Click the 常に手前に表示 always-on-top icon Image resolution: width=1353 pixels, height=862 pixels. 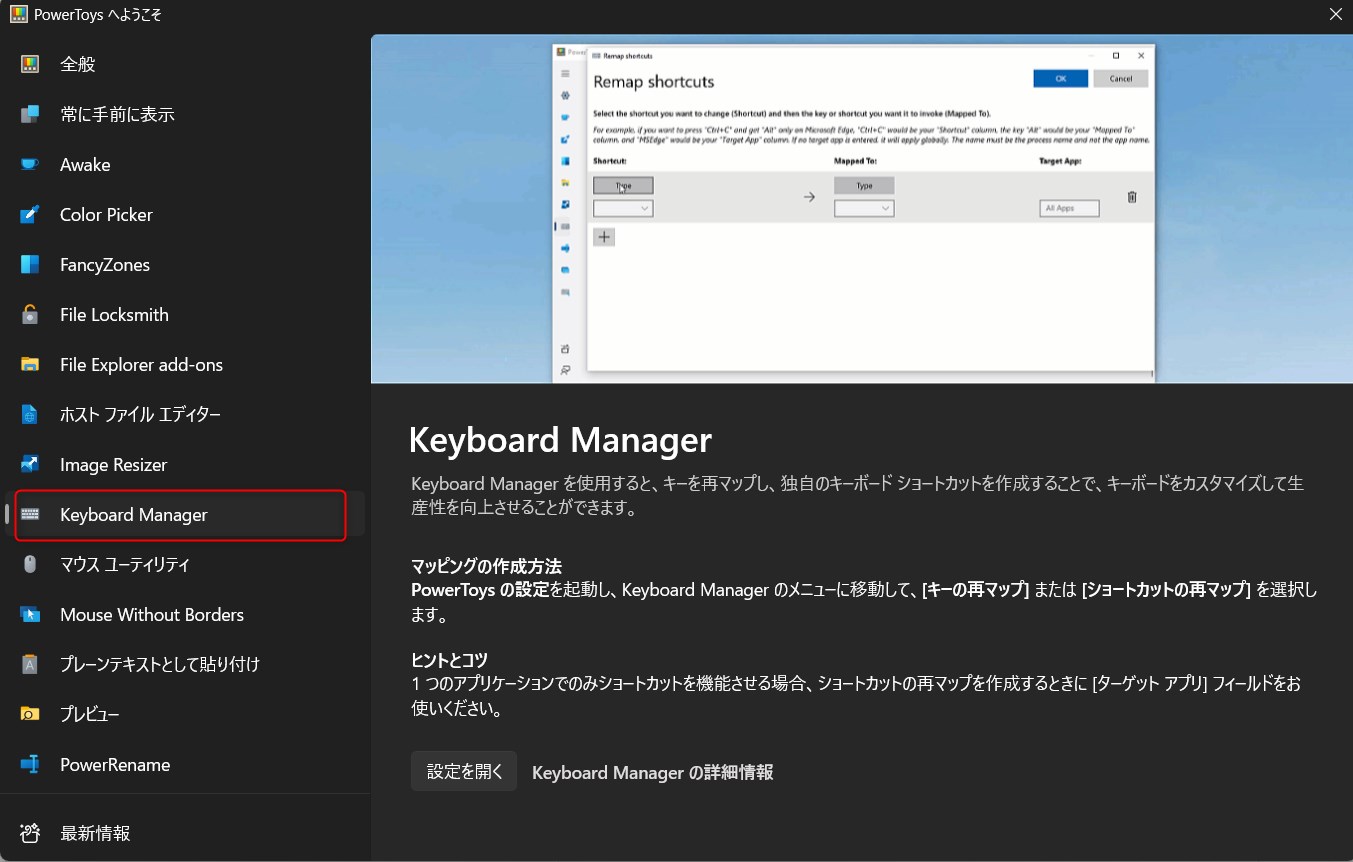coord(30,114)
